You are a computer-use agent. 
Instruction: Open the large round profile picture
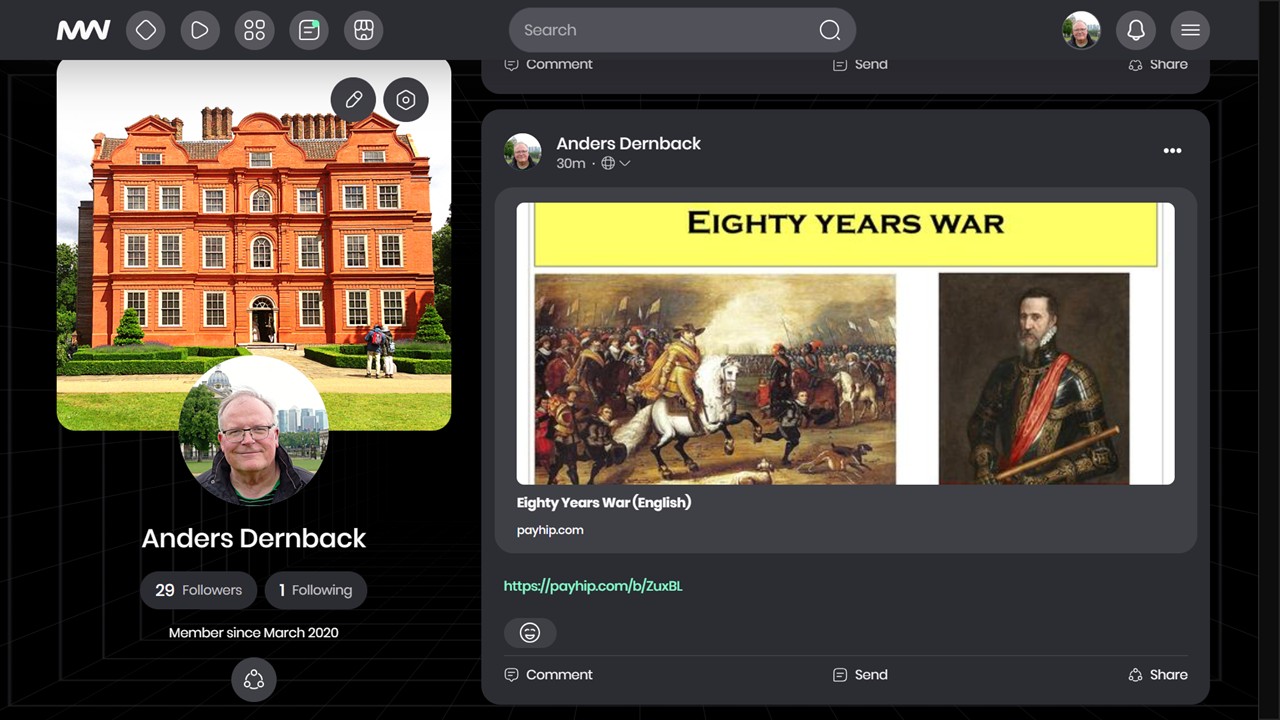pyautogui.click(x=254, y=431)
